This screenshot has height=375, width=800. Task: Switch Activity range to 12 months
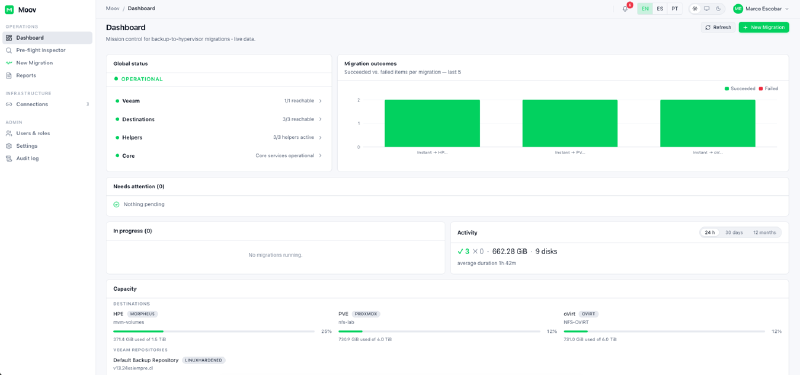[764, 233]
